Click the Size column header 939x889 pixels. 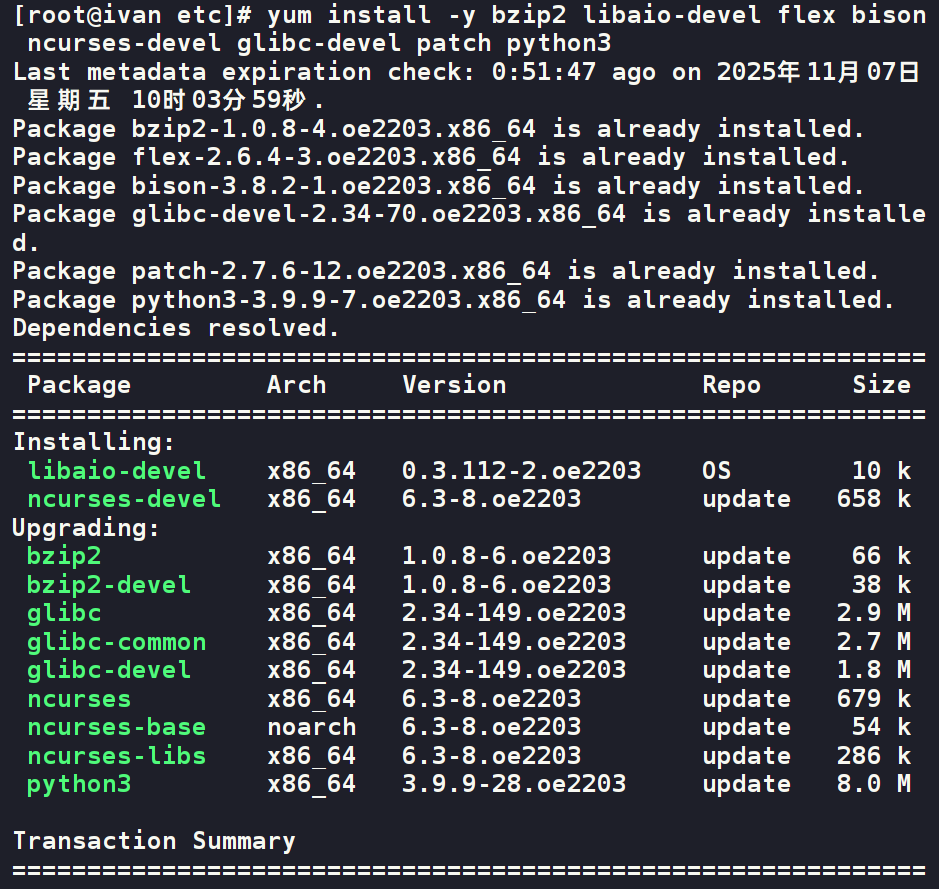tap(882, 385)
